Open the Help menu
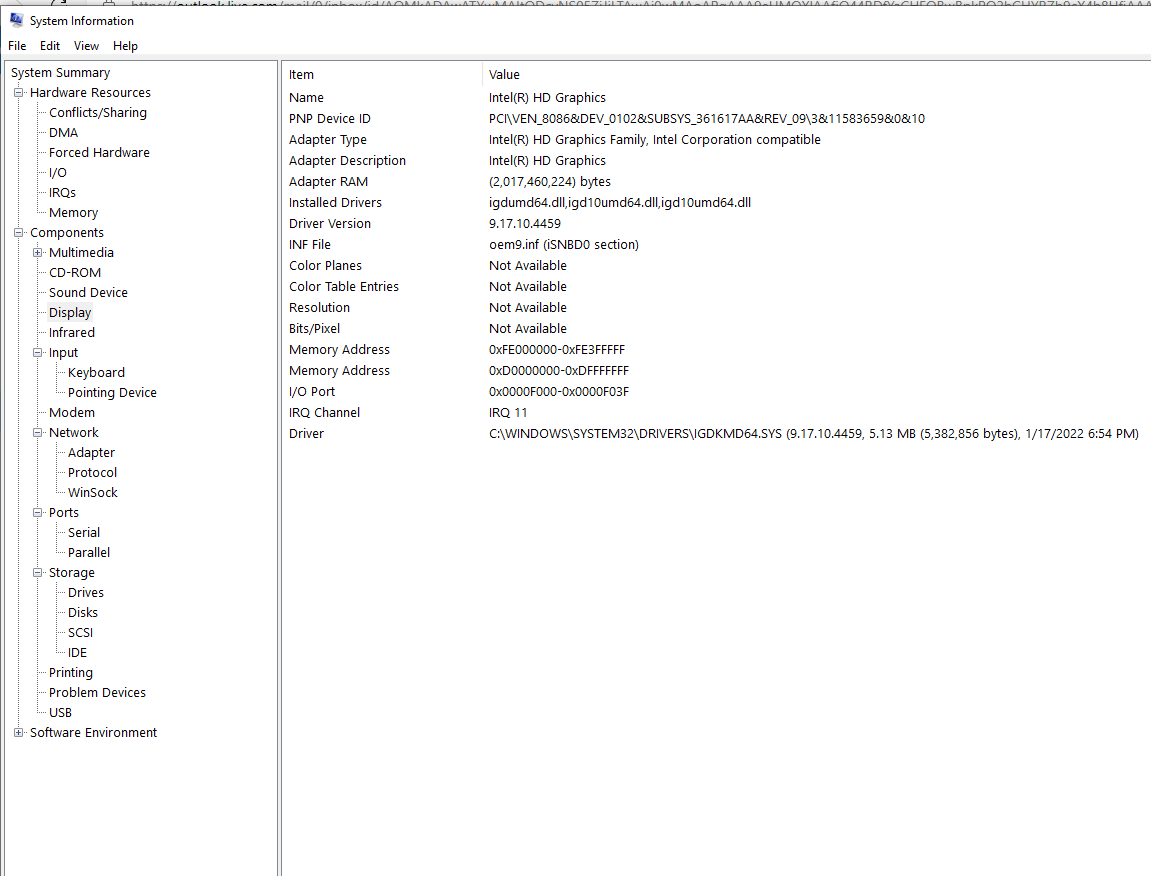This screenshot has height=876, width=1151. [125, 46]
